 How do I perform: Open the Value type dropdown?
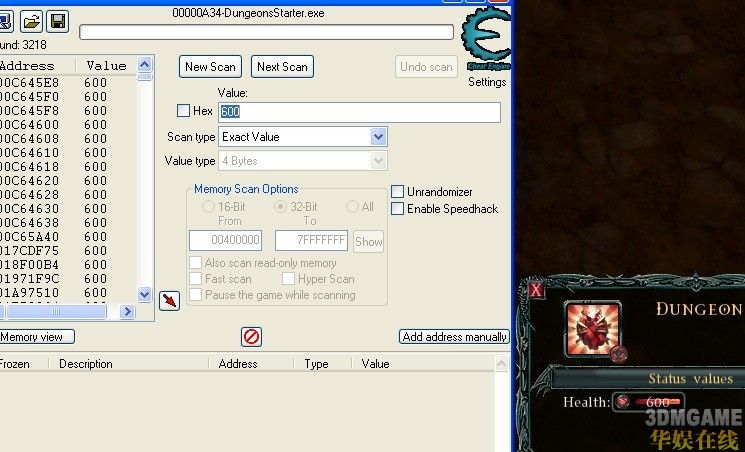pos(378,161)
